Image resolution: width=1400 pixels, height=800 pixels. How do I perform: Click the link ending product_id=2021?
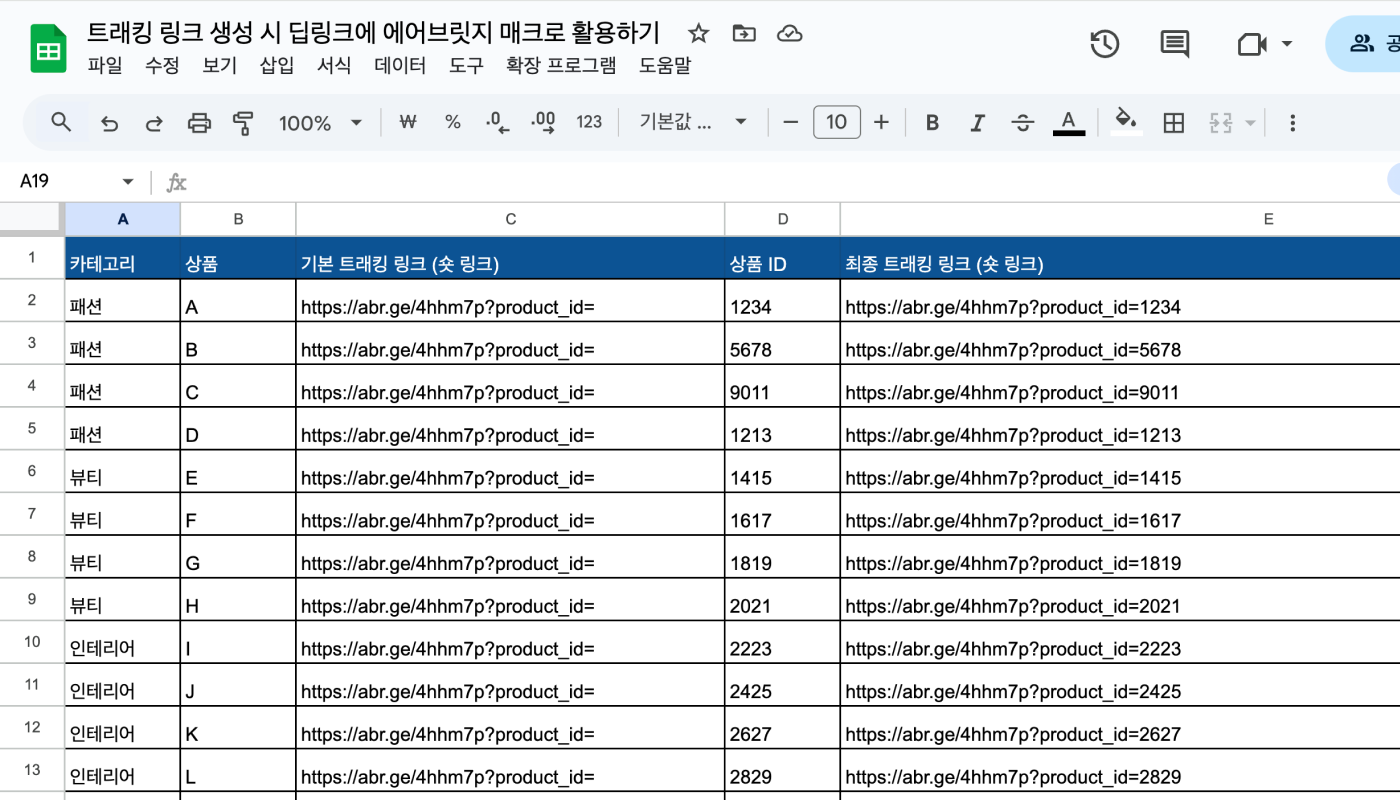(1013, 607)
